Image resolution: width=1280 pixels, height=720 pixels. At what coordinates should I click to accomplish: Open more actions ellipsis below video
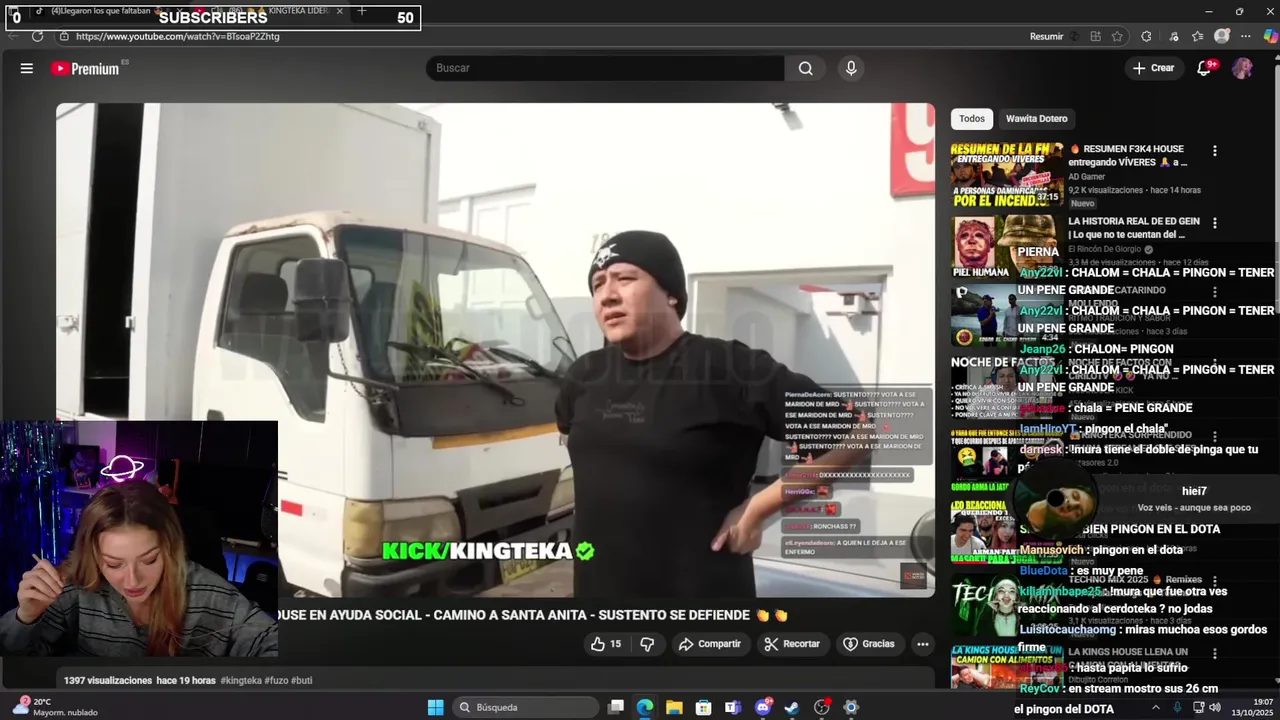[x=922, y=644]
